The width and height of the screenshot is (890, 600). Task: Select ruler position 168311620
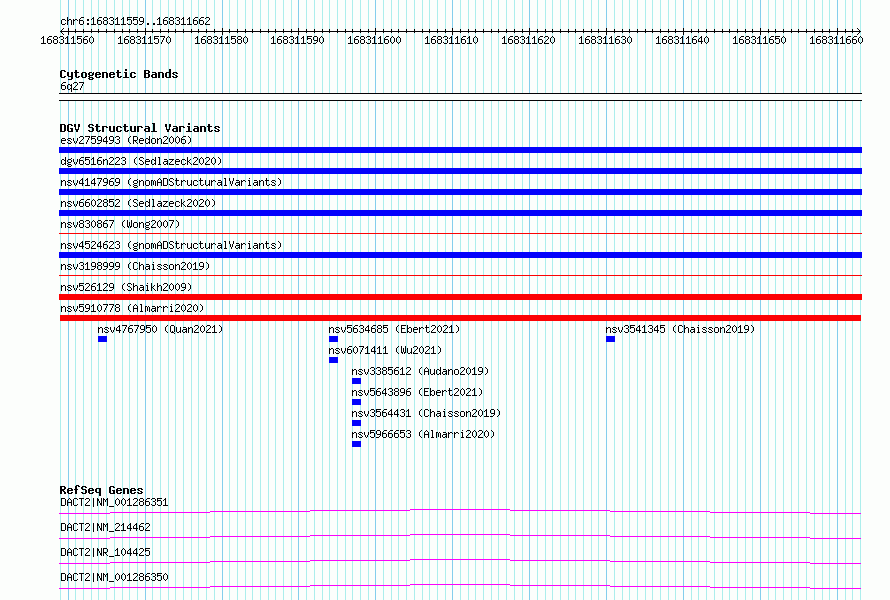(x=528, y=40)
